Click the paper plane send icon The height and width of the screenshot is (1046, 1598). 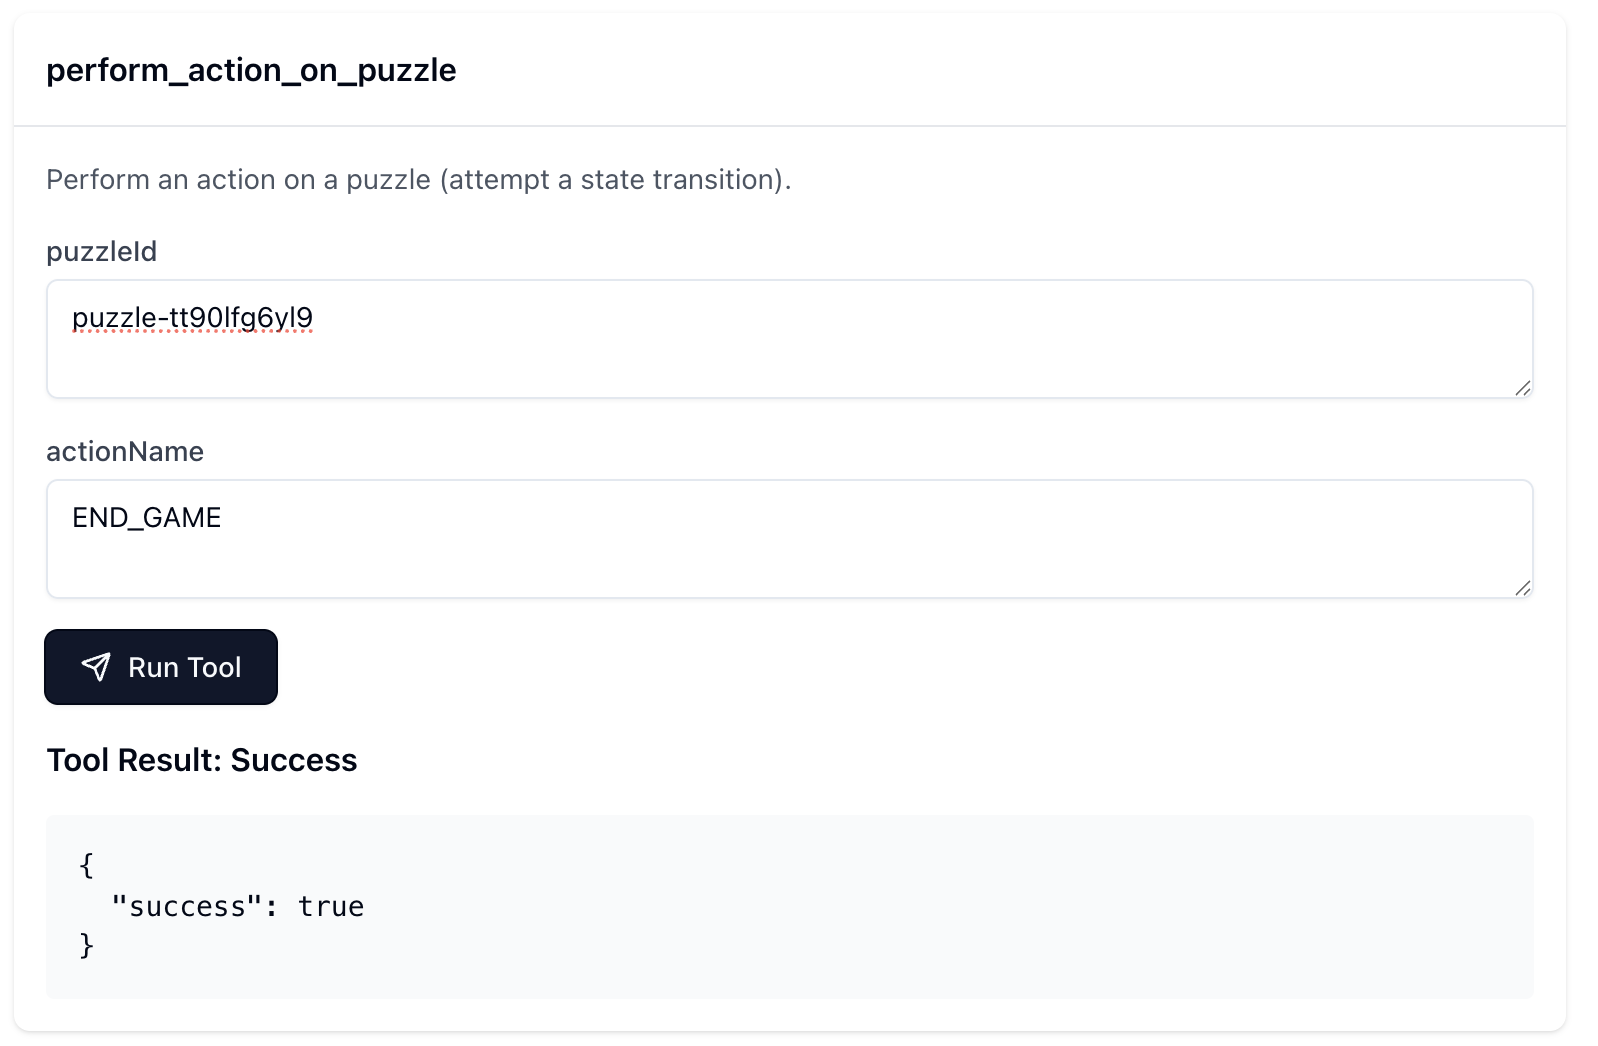click(96, 667)
